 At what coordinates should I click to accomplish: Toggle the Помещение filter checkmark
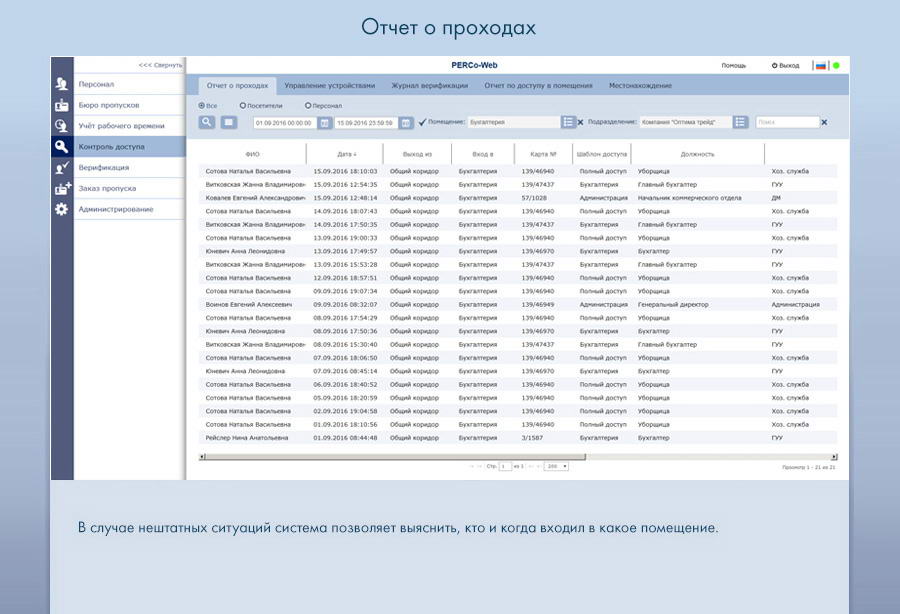click(422, 122)
